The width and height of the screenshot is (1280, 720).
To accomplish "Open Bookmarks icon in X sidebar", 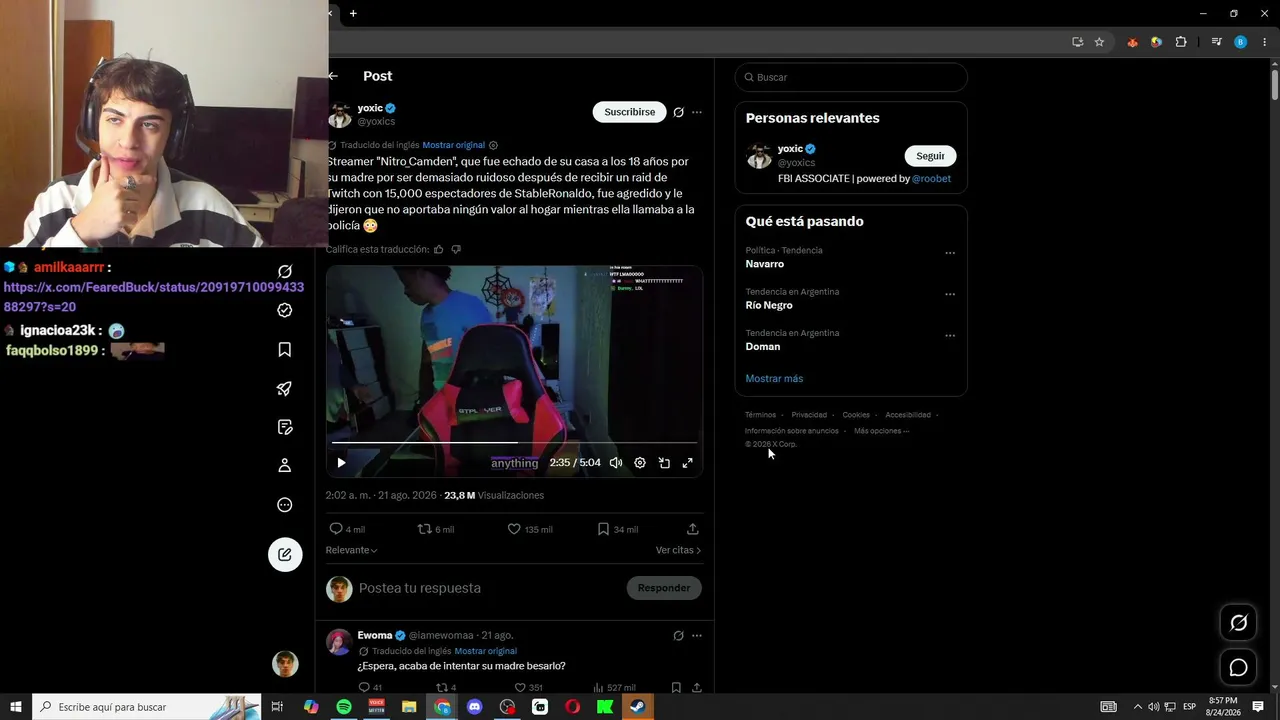I will (285, 349).
